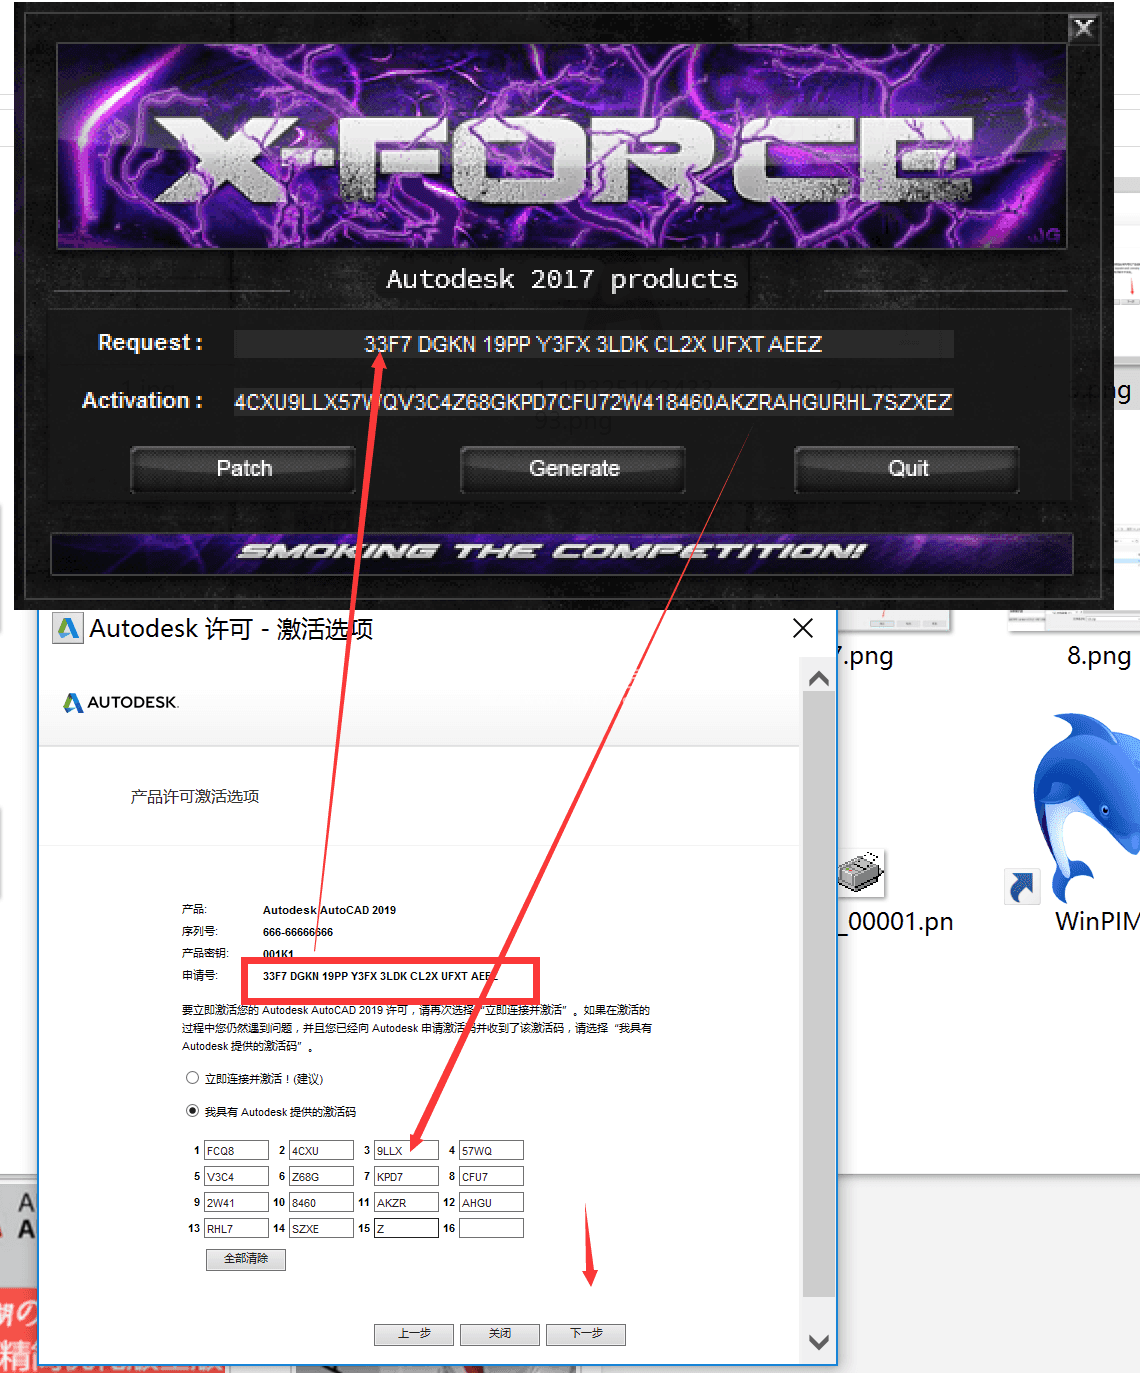Click activation box 6 containing Z68G

[x=321, y=1177]
